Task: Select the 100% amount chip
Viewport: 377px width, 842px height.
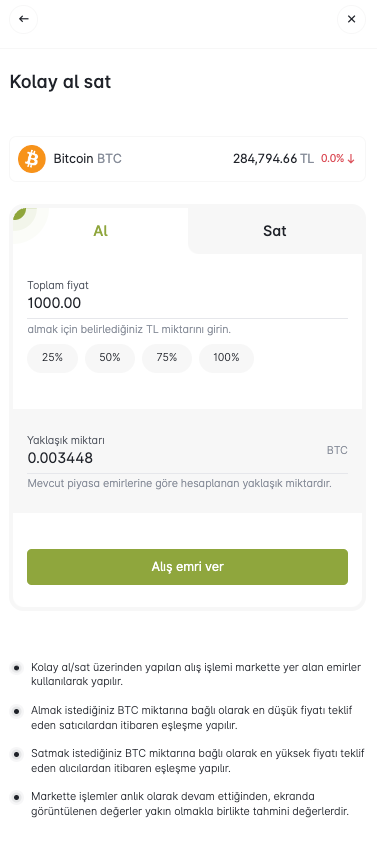Action: pyautogui.click(x=226, y=358)
